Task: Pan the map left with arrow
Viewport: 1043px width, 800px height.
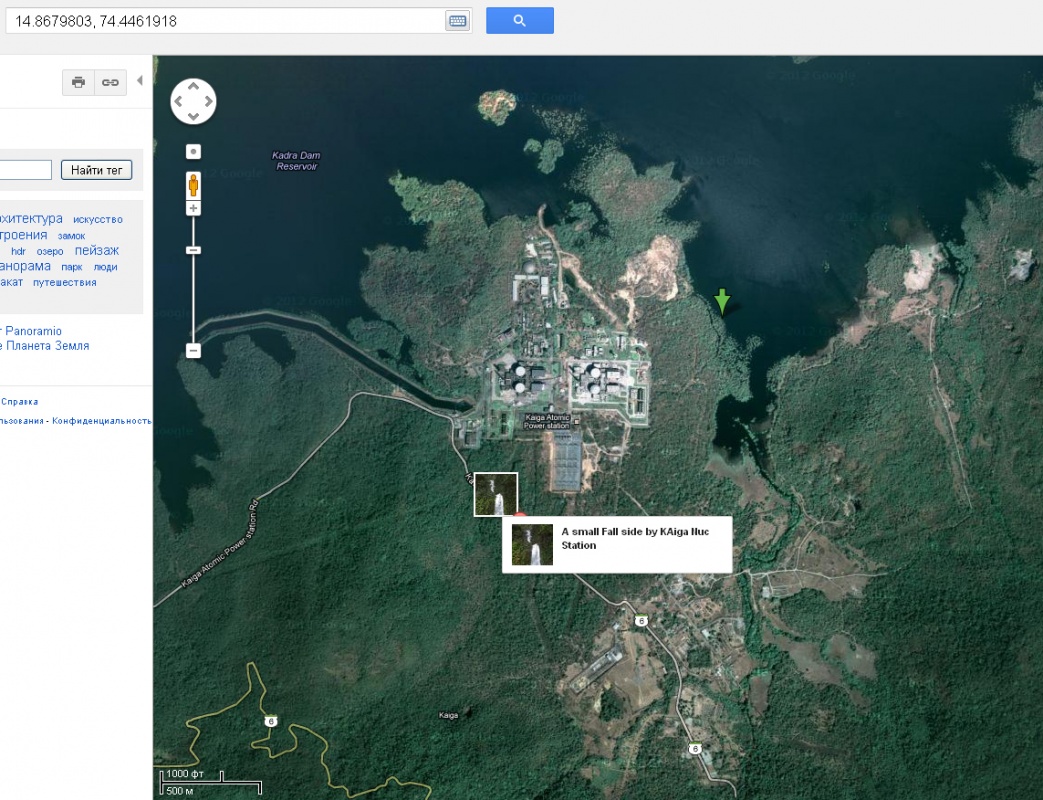Action: point(179,101)
